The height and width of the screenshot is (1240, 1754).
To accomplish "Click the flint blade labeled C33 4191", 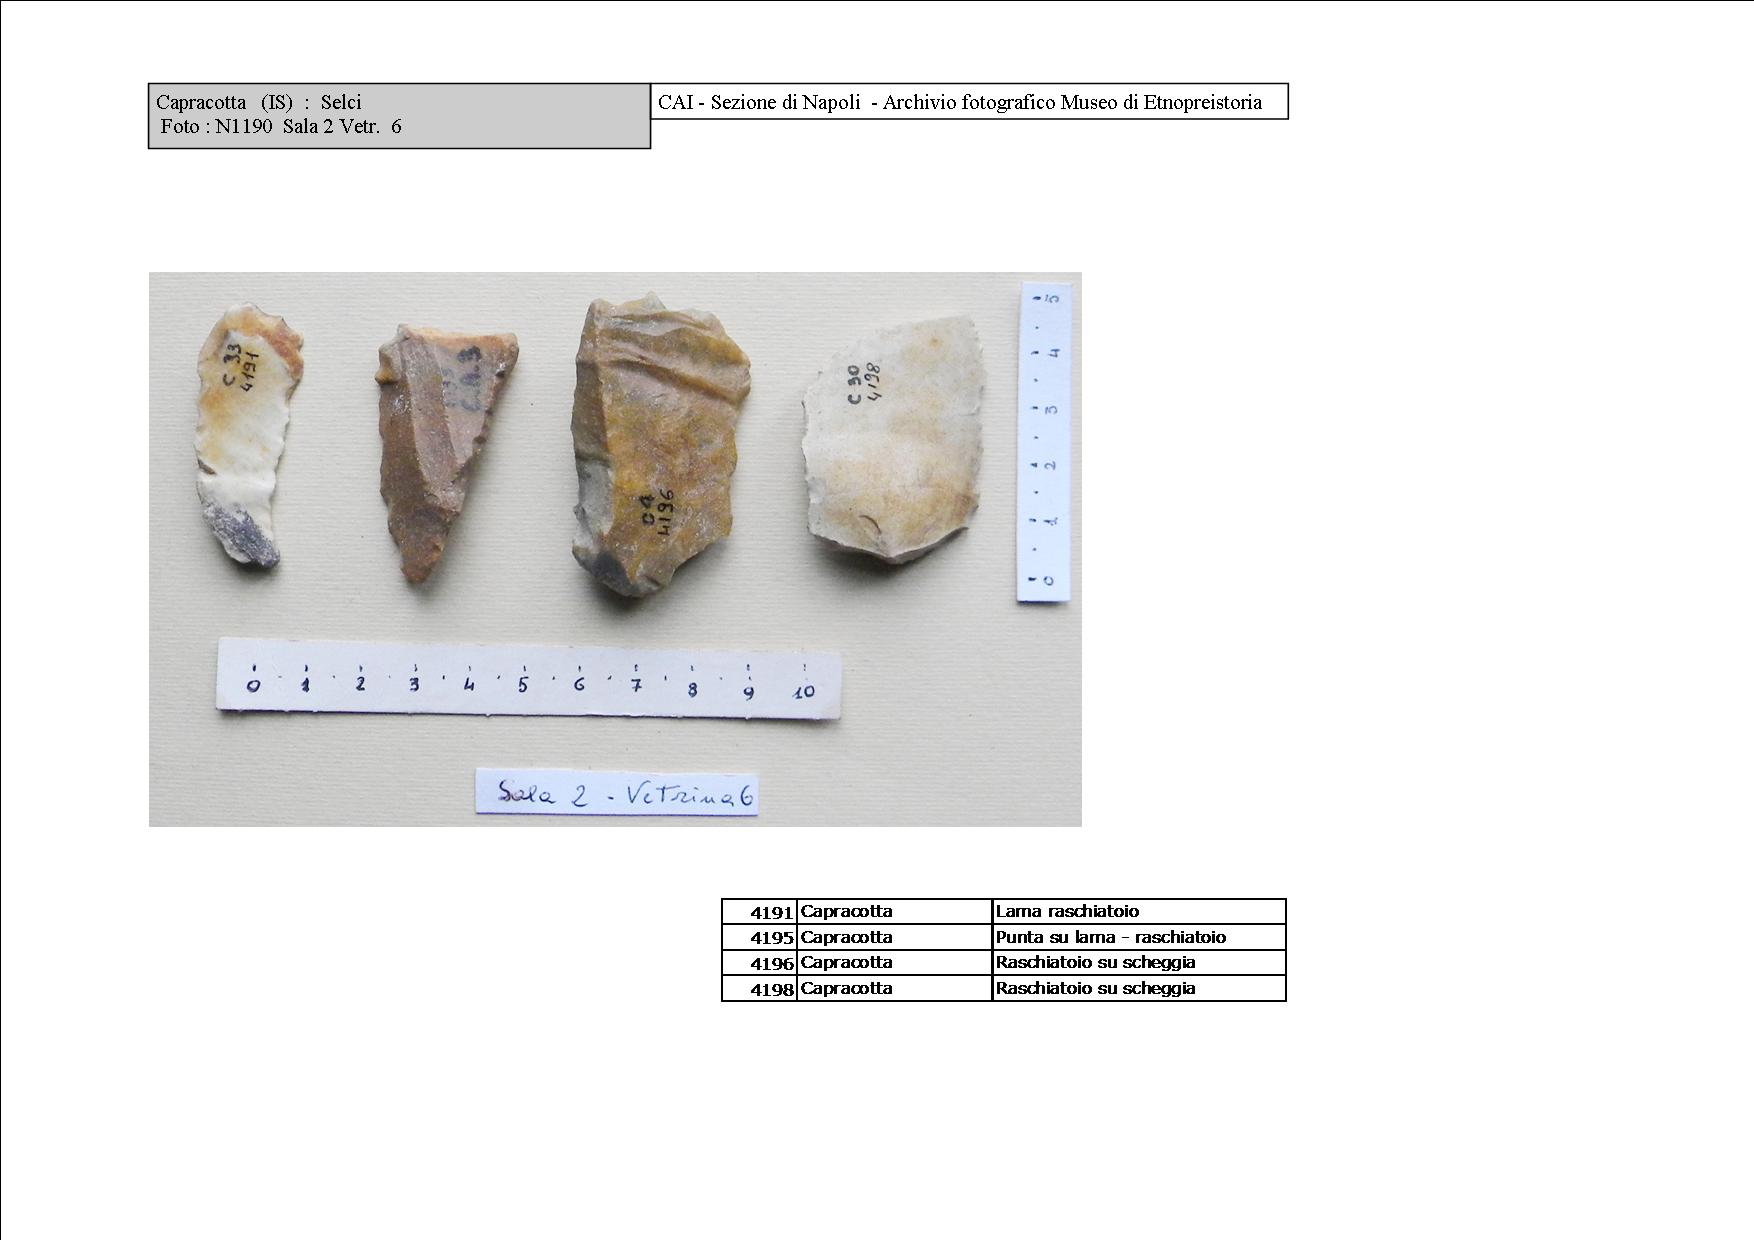I will pos(247,438).
